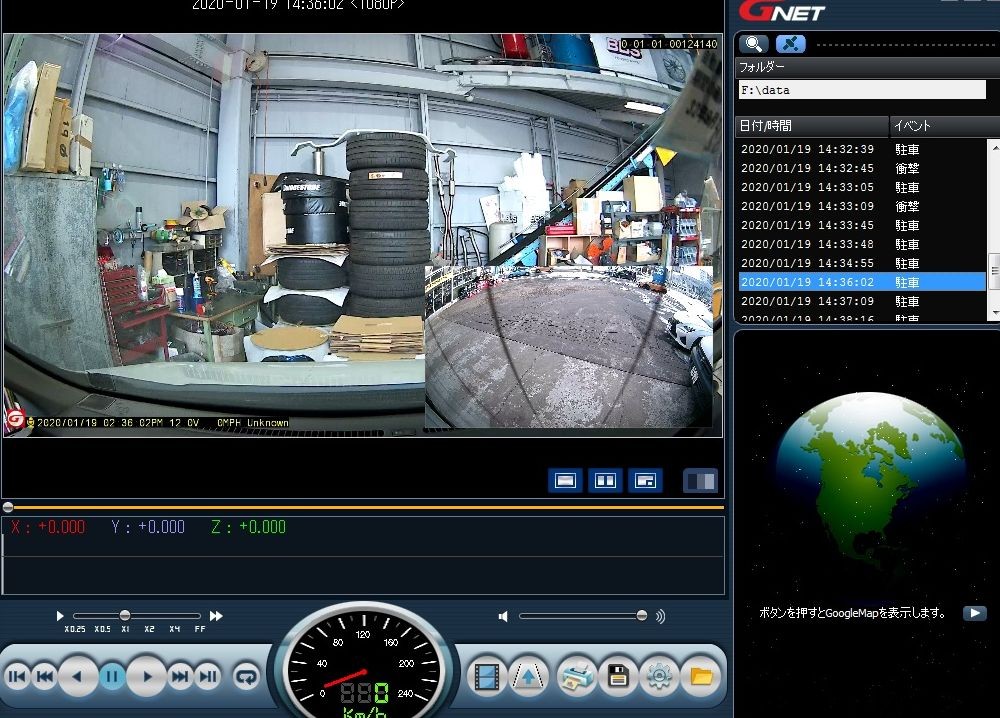Viewport: 1000px width, 718px height.
Task: Select recording 2020/01/19 14:34:55
Action: 862,263
